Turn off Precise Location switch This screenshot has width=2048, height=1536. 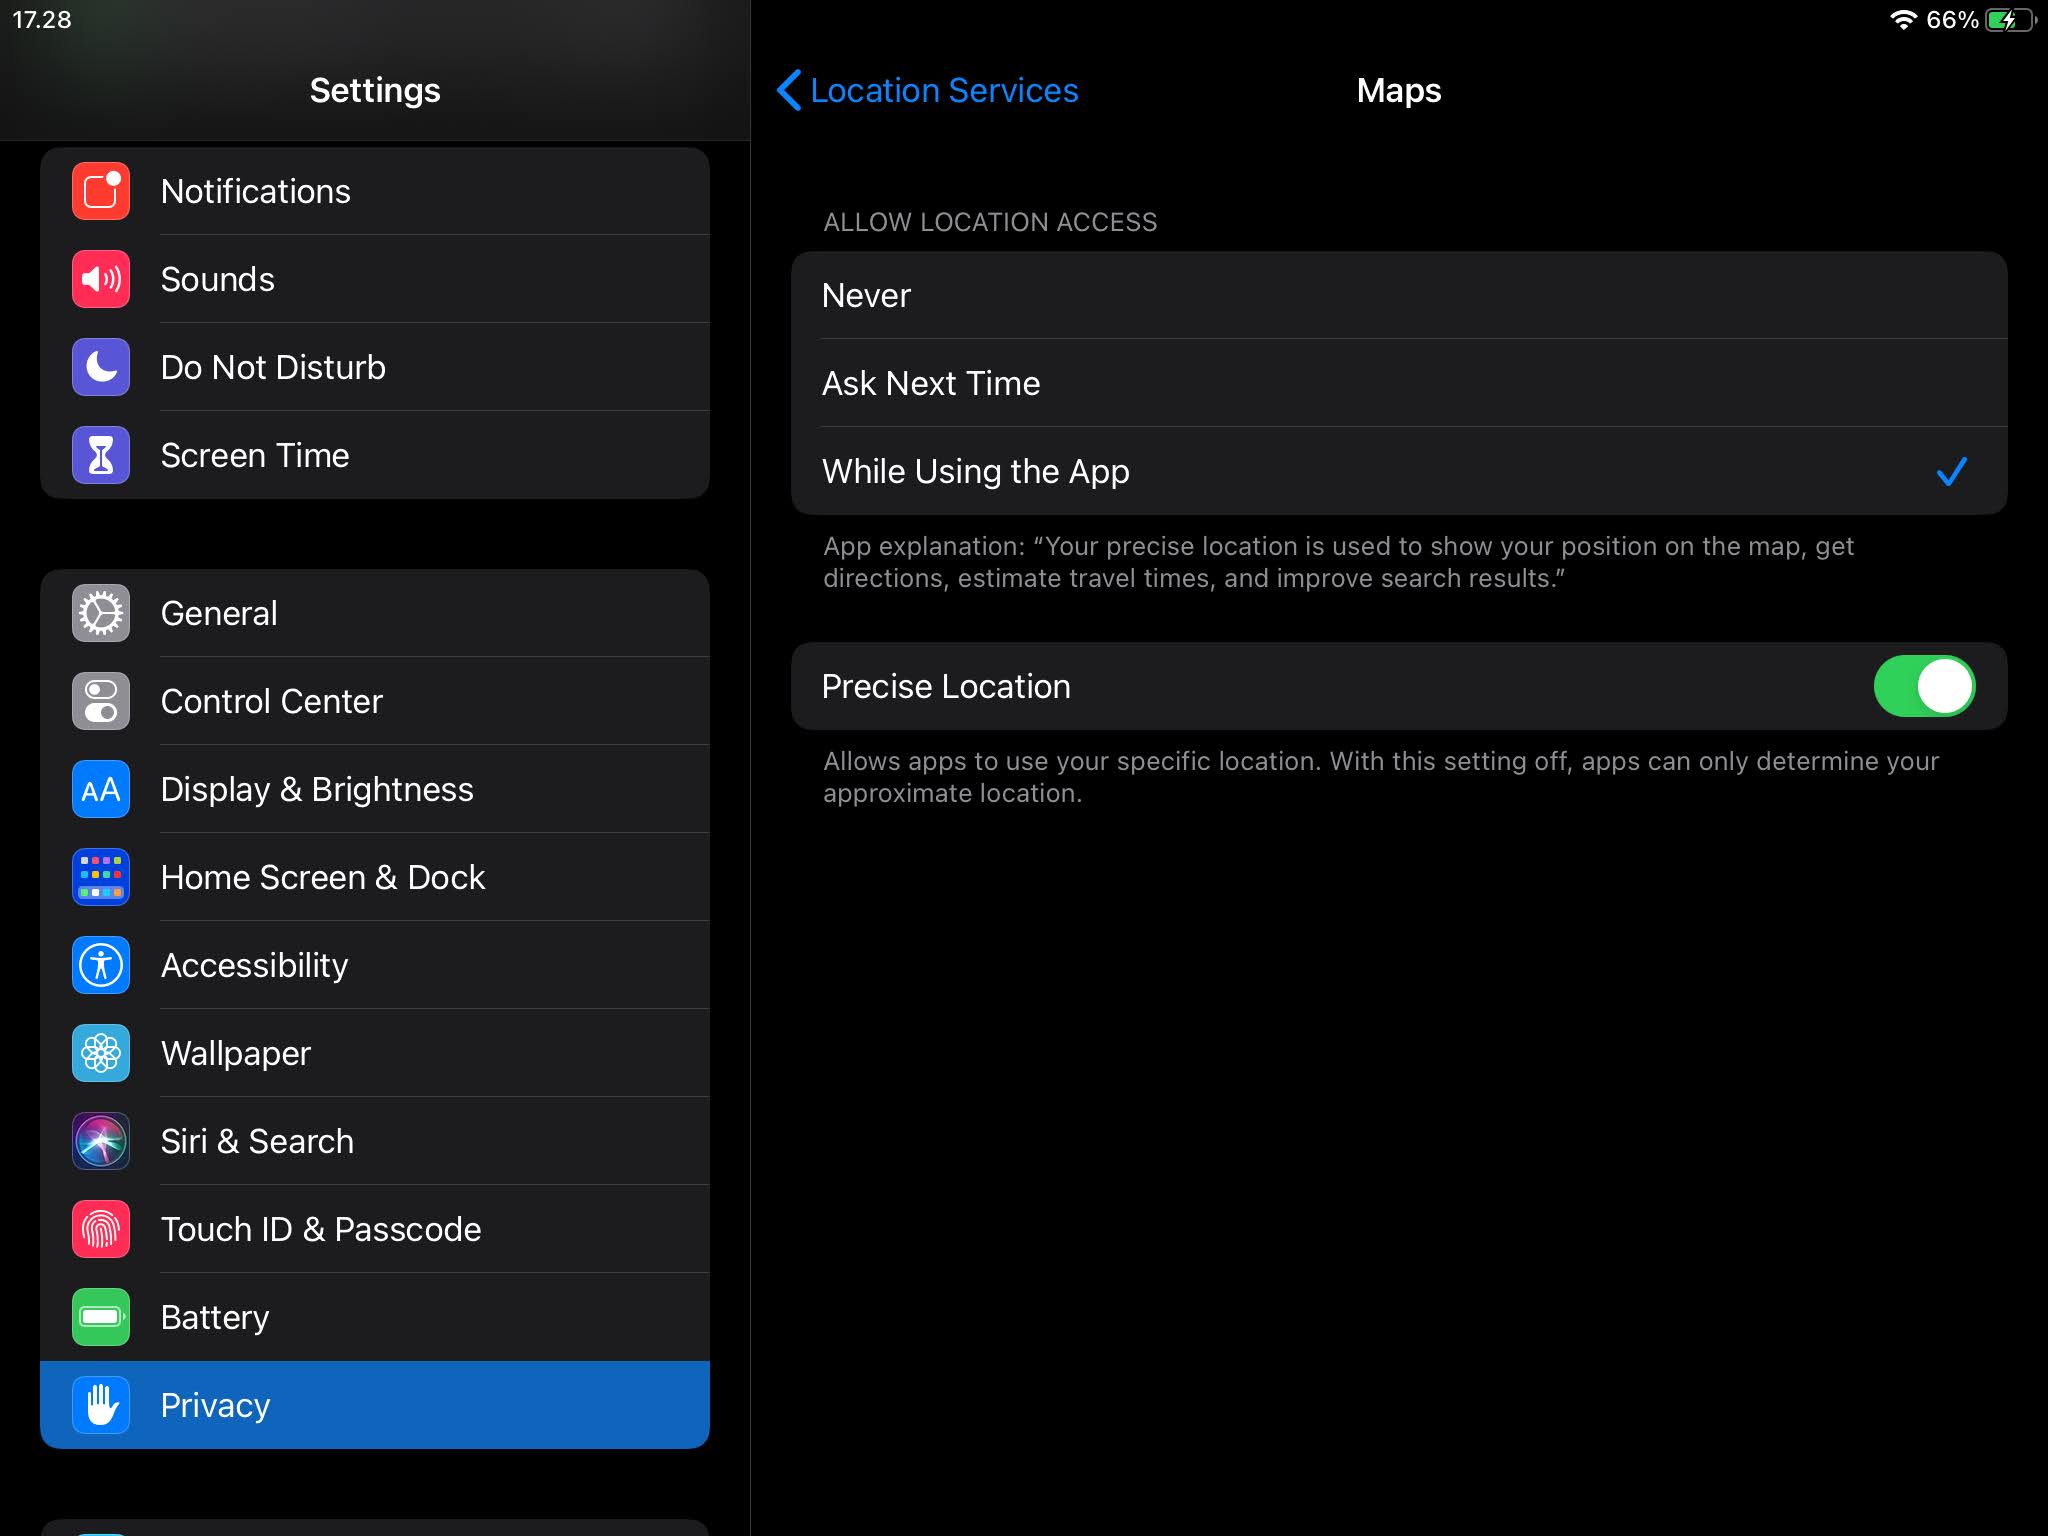1923,686
